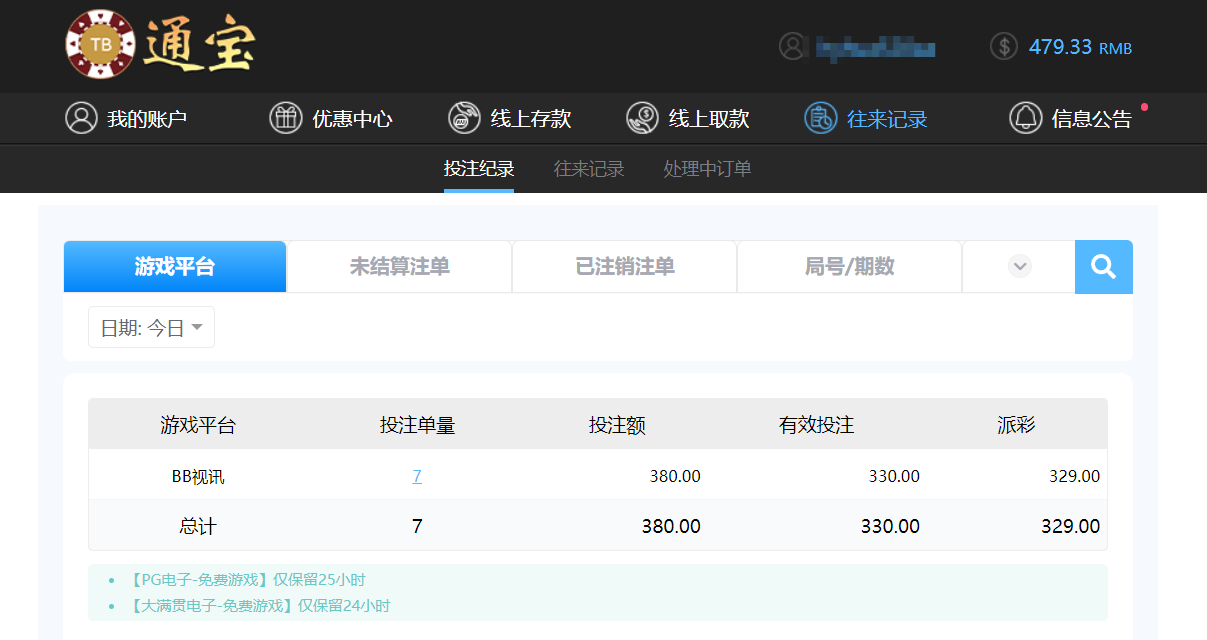The image size is (1207, 640).
Task: Click the dollar sign balance icon
Action: 1003,46
